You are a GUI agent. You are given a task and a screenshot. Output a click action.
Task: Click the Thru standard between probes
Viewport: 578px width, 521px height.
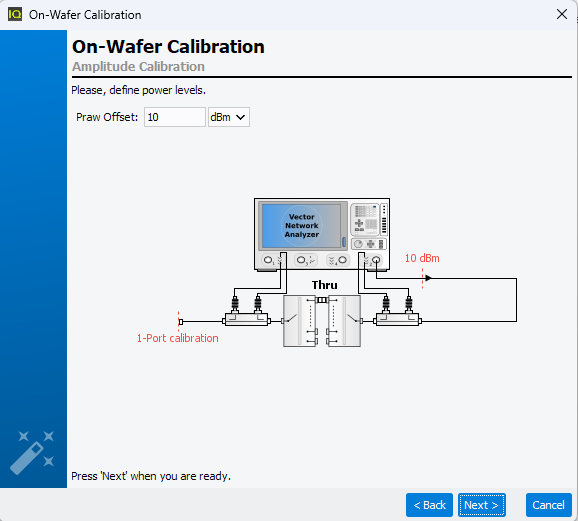(x=322, y=300)
